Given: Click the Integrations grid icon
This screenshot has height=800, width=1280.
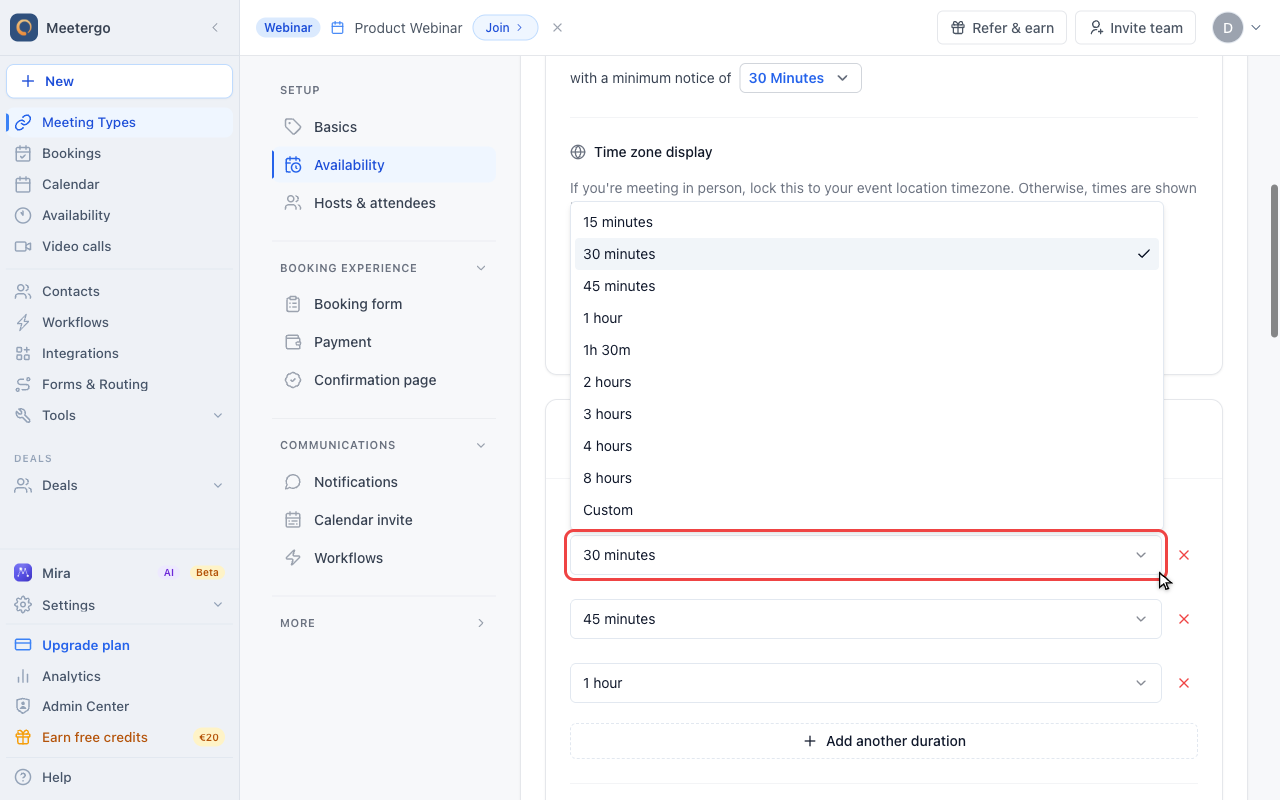Looking at the screenshot, I should 23,353.
